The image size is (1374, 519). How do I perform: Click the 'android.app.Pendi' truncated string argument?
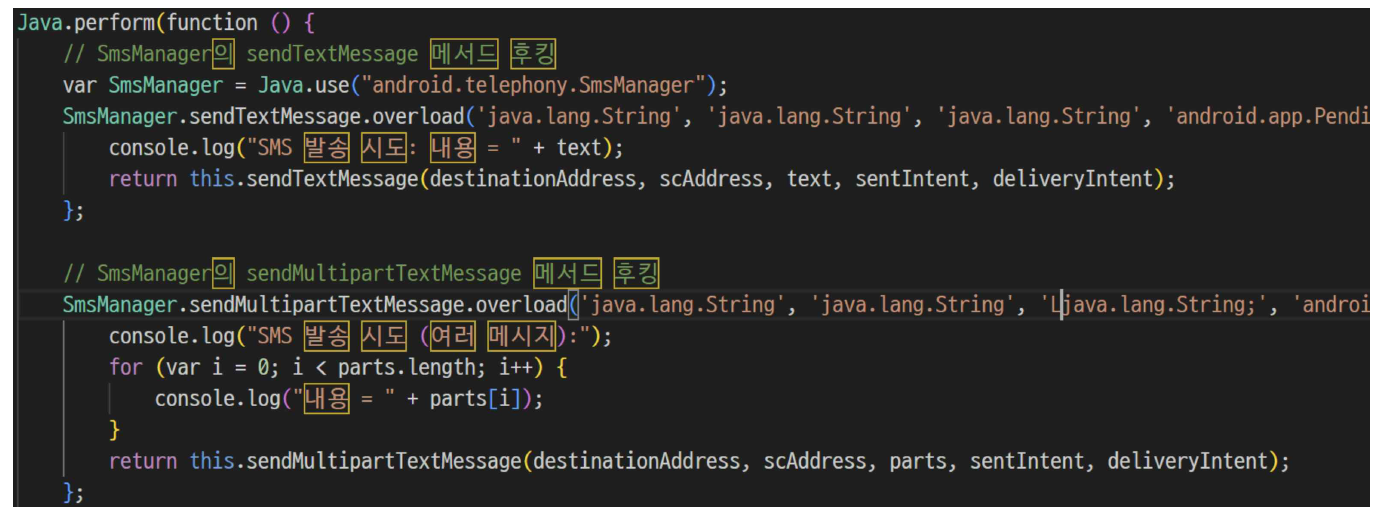1267,116
